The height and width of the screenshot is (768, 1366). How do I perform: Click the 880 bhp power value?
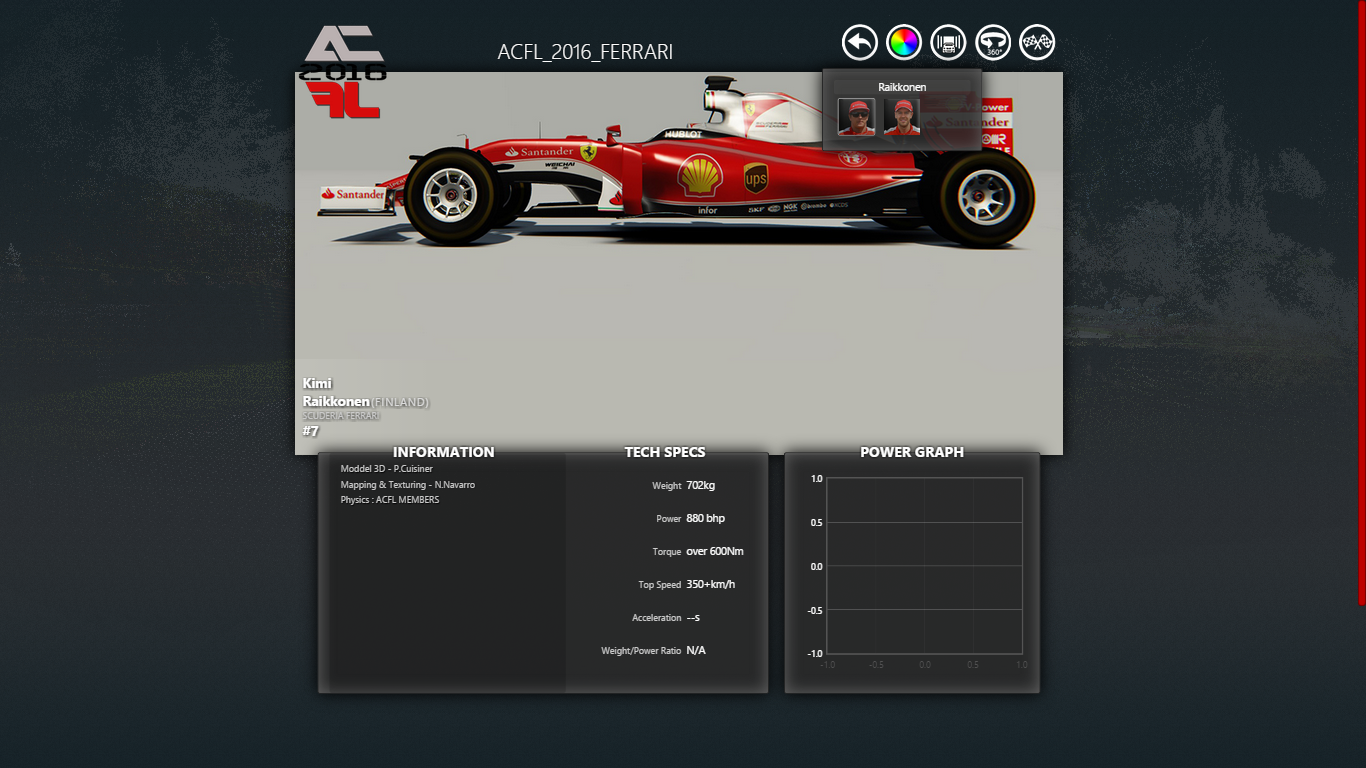point(705,518)
